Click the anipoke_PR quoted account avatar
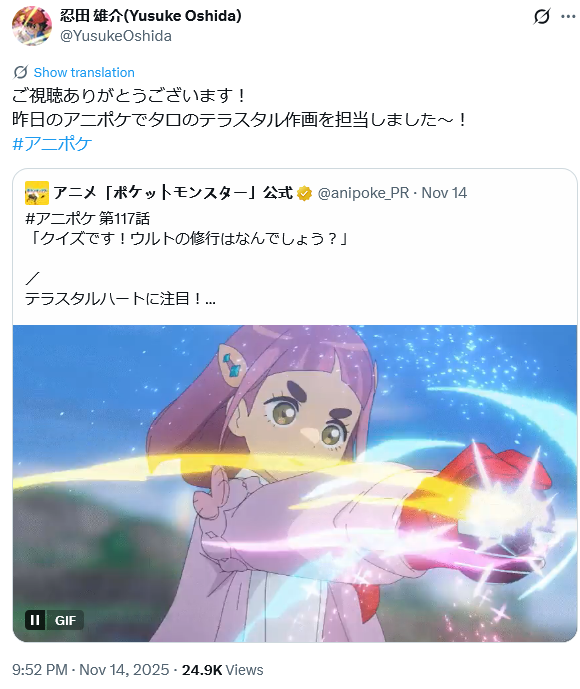This screenshot has width=580, height=689. pos(36,193)
